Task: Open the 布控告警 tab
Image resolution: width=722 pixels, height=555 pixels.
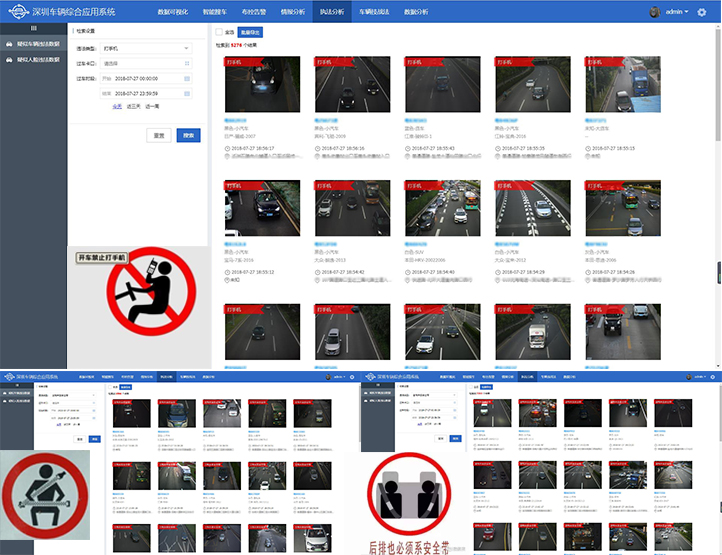Action: click(254, 12)
